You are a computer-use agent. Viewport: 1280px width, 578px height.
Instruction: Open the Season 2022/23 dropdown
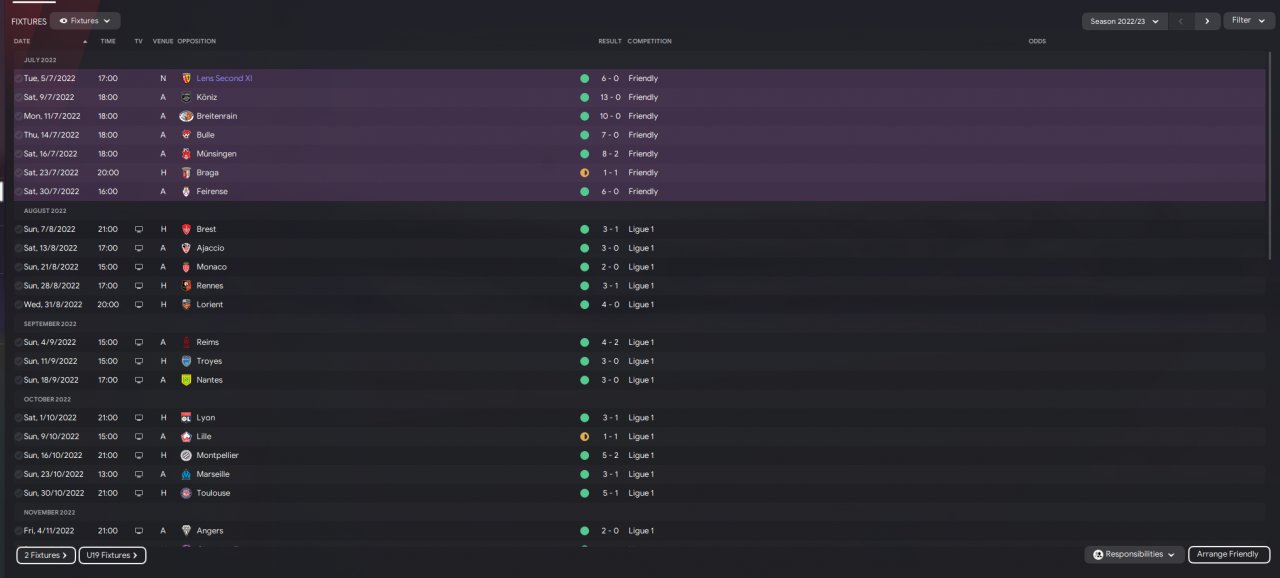point(1124,20)
